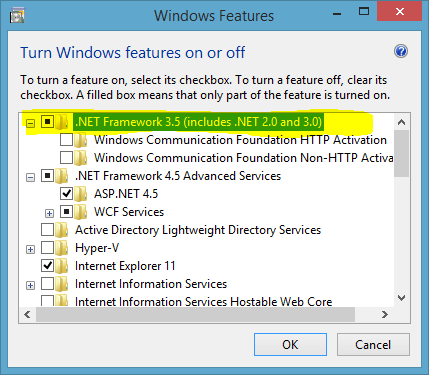Click the .NET Framework 3.5 folder icon
429x375 pixels.
click(x=62, y=122)
